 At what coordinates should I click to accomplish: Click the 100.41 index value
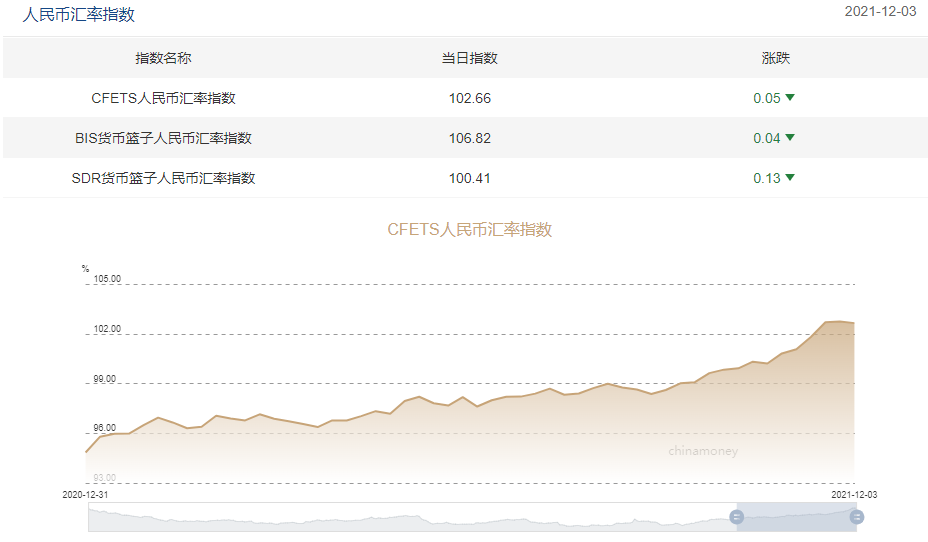tap(470, 178)
